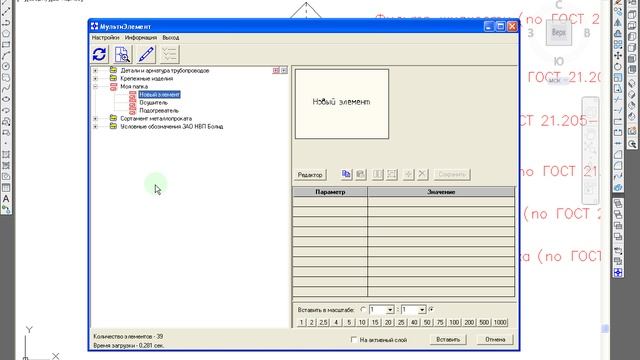Select the Осушитель tree item
Image resolution: width=640 pixels, height=360 pixels.
click(x=153, y=102)
